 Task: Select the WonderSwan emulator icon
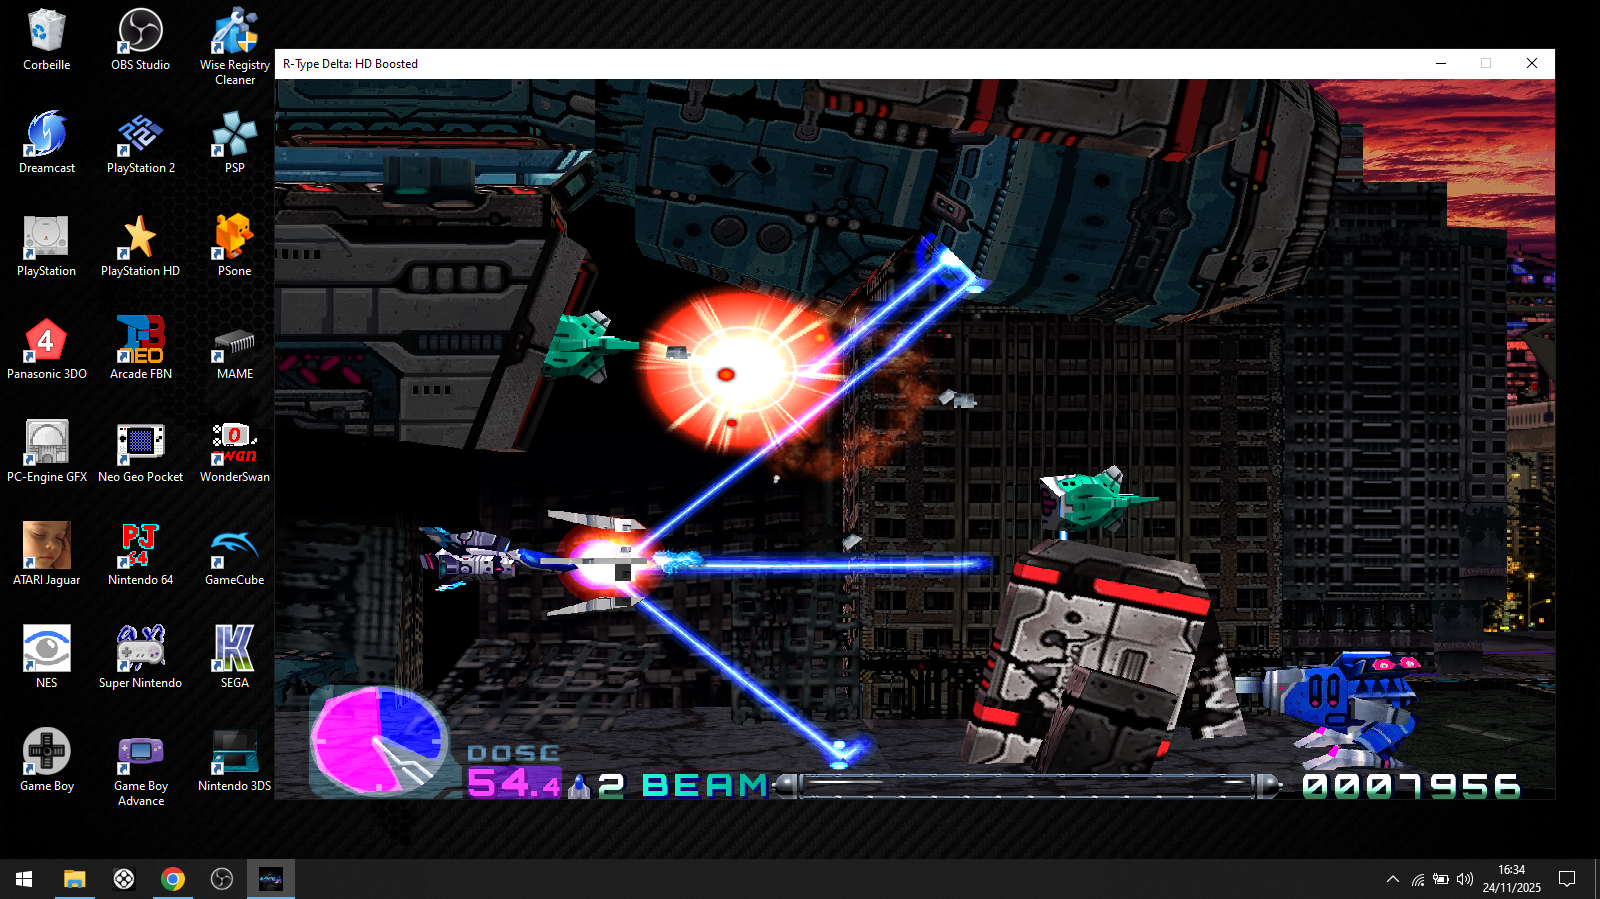pos(234,451)
